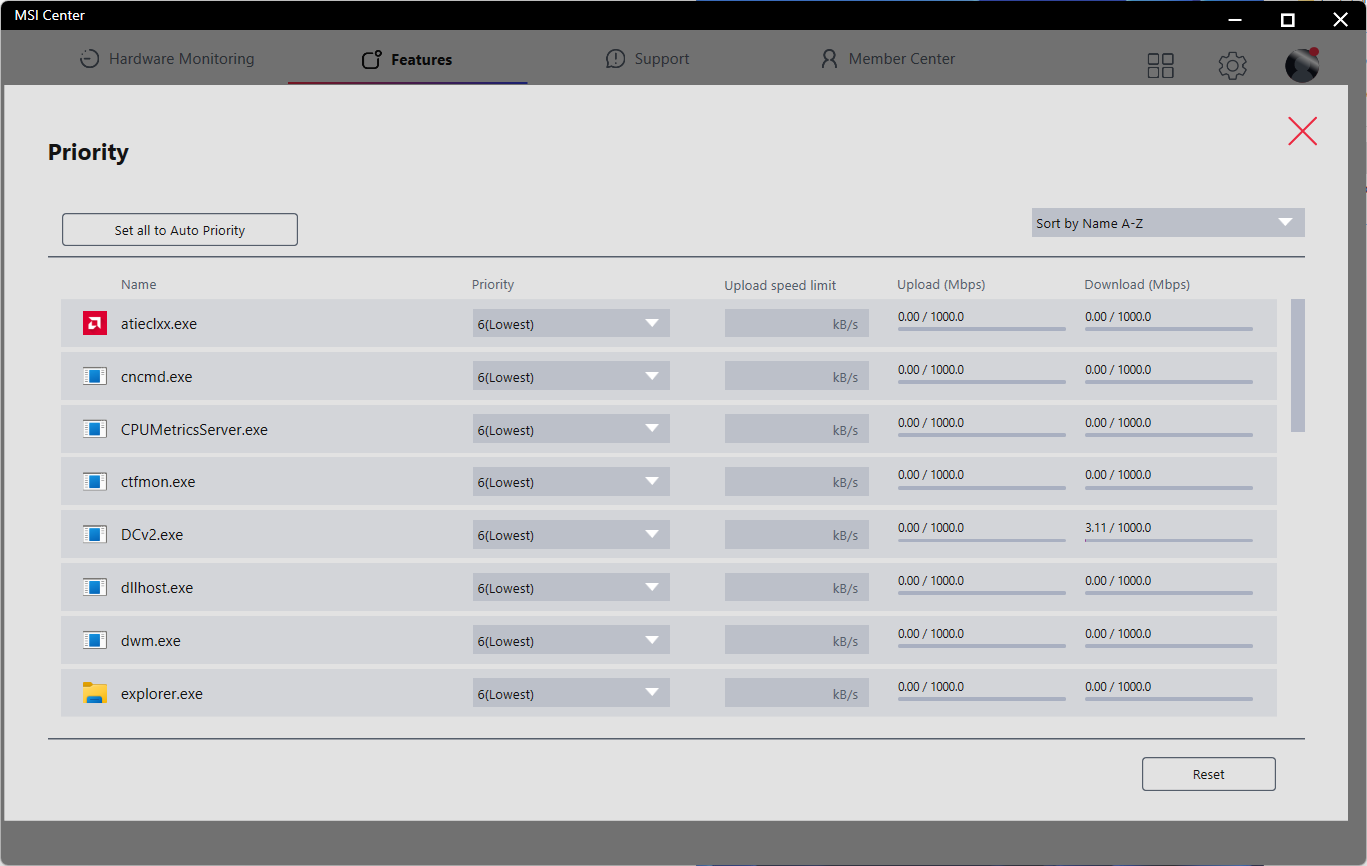Viewport: 1367px width, 866px height.
Task: Click upload speed limit field for explorer.exe
Action: click(797, 693)
